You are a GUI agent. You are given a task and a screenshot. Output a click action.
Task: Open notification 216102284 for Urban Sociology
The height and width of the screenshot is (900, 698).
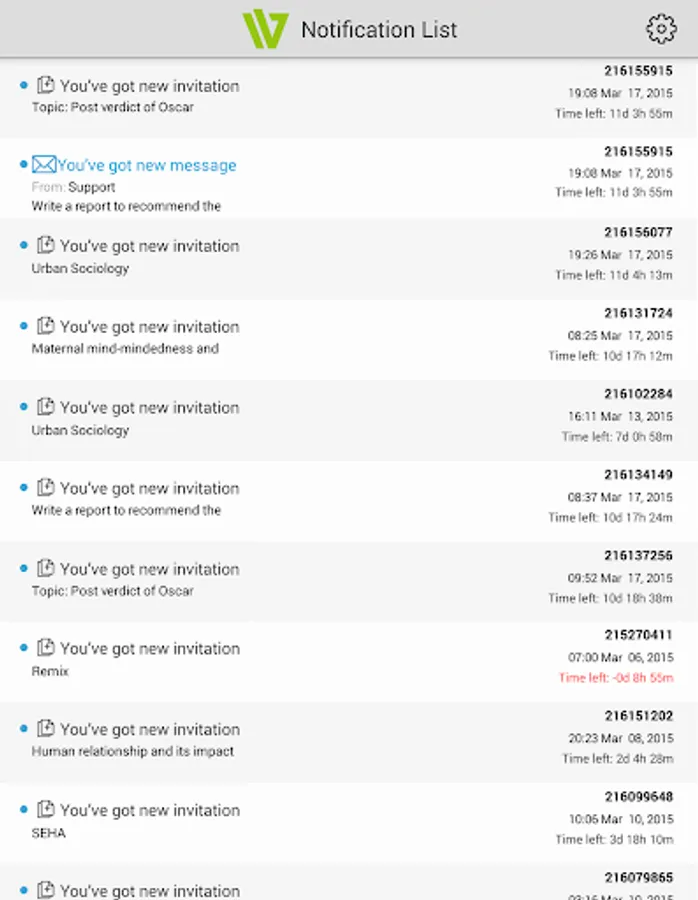coord(300,420)
